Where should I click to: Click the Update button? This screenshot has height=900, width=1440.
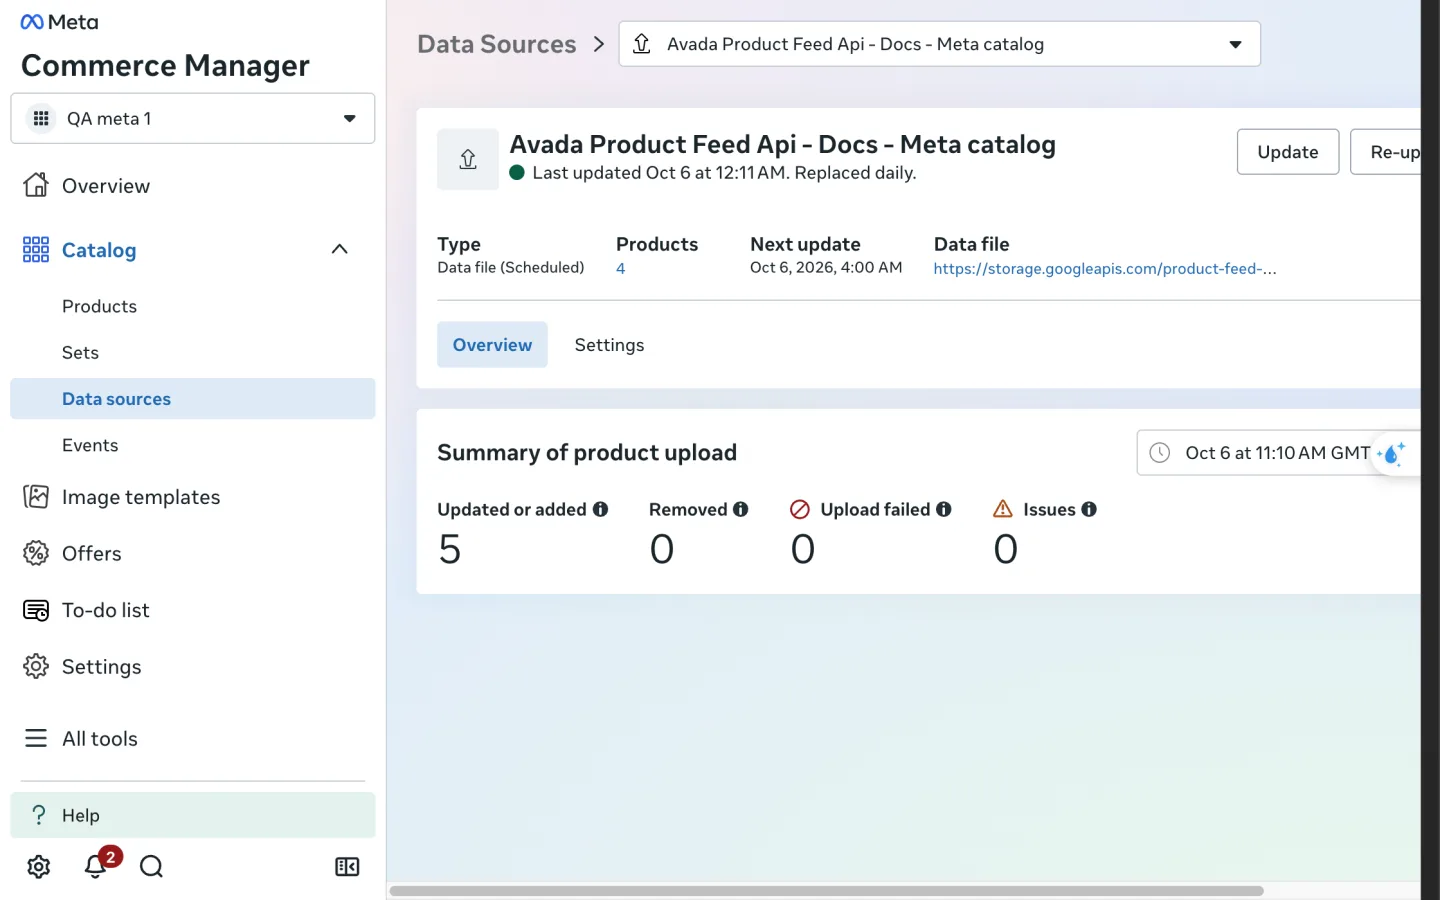coord(1288,152)
